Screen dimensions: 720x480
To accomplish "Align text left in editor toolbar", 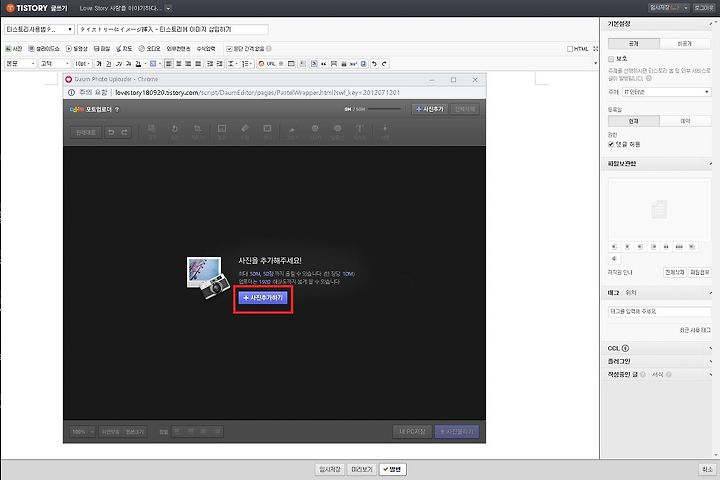I will pyautogui.click(x=169, y=64).
